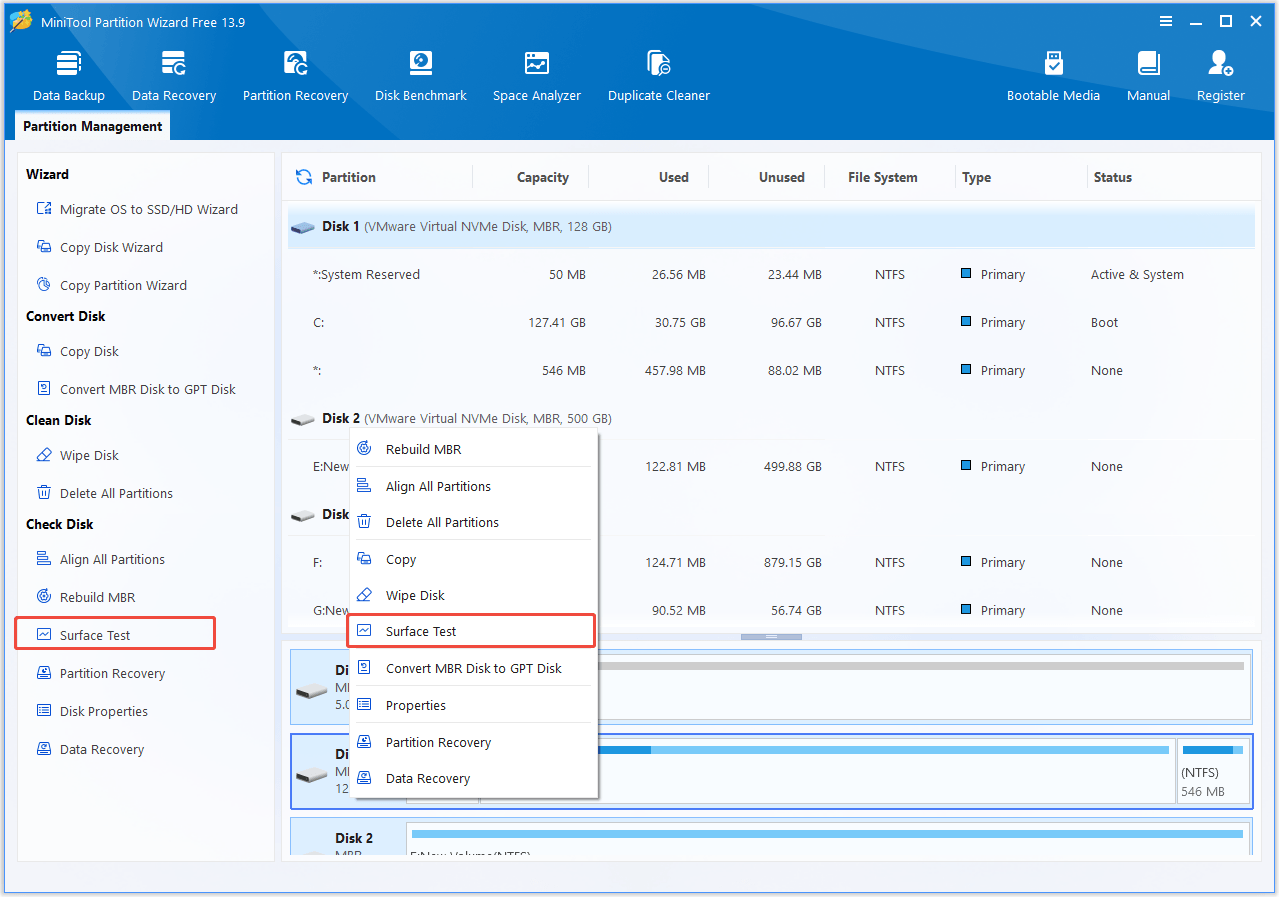The image size is (1279, 897).
Task: Choose Align All Partitions from context menu
Action: 472,486
